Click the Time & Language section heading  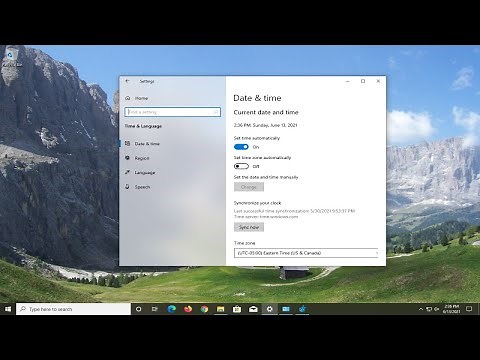tap(143, 126)
